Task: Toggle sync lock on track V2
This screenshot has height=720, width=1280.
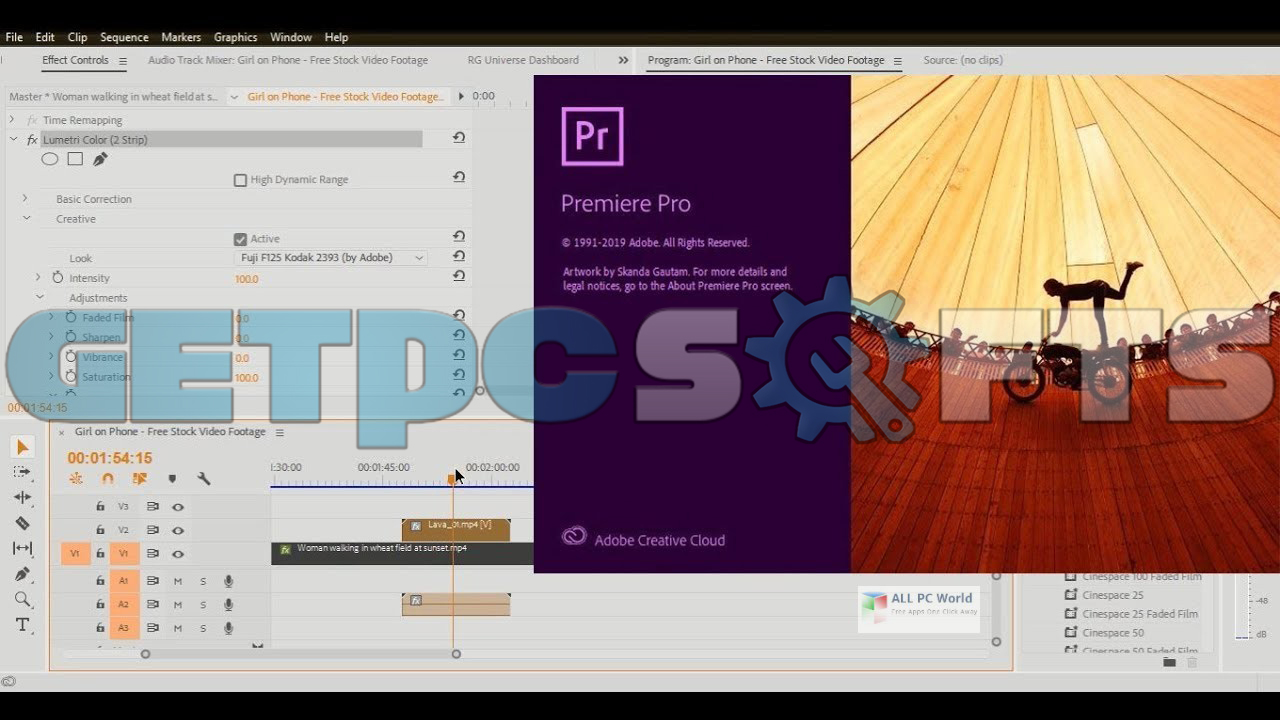Action: coord(153,531)
